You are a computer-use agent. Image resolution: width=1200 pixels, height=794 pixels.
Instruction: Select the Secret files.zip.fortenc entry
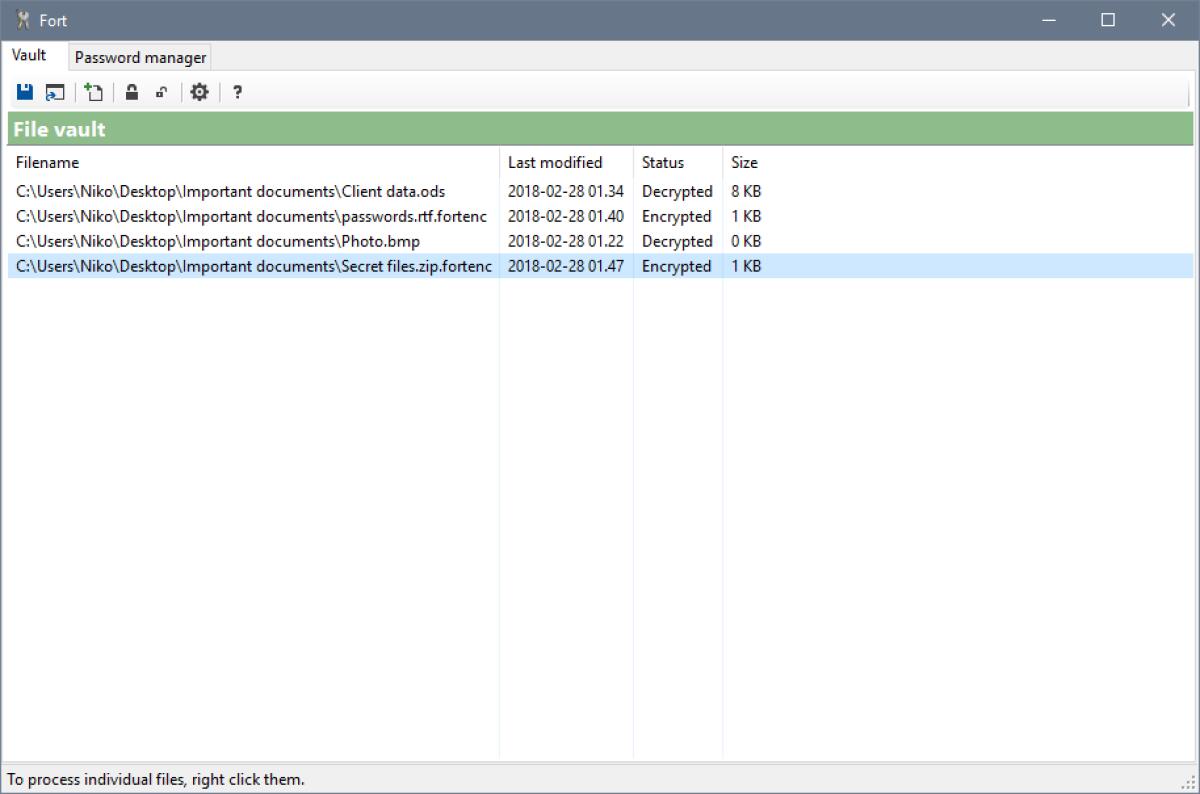click(247, 266)
